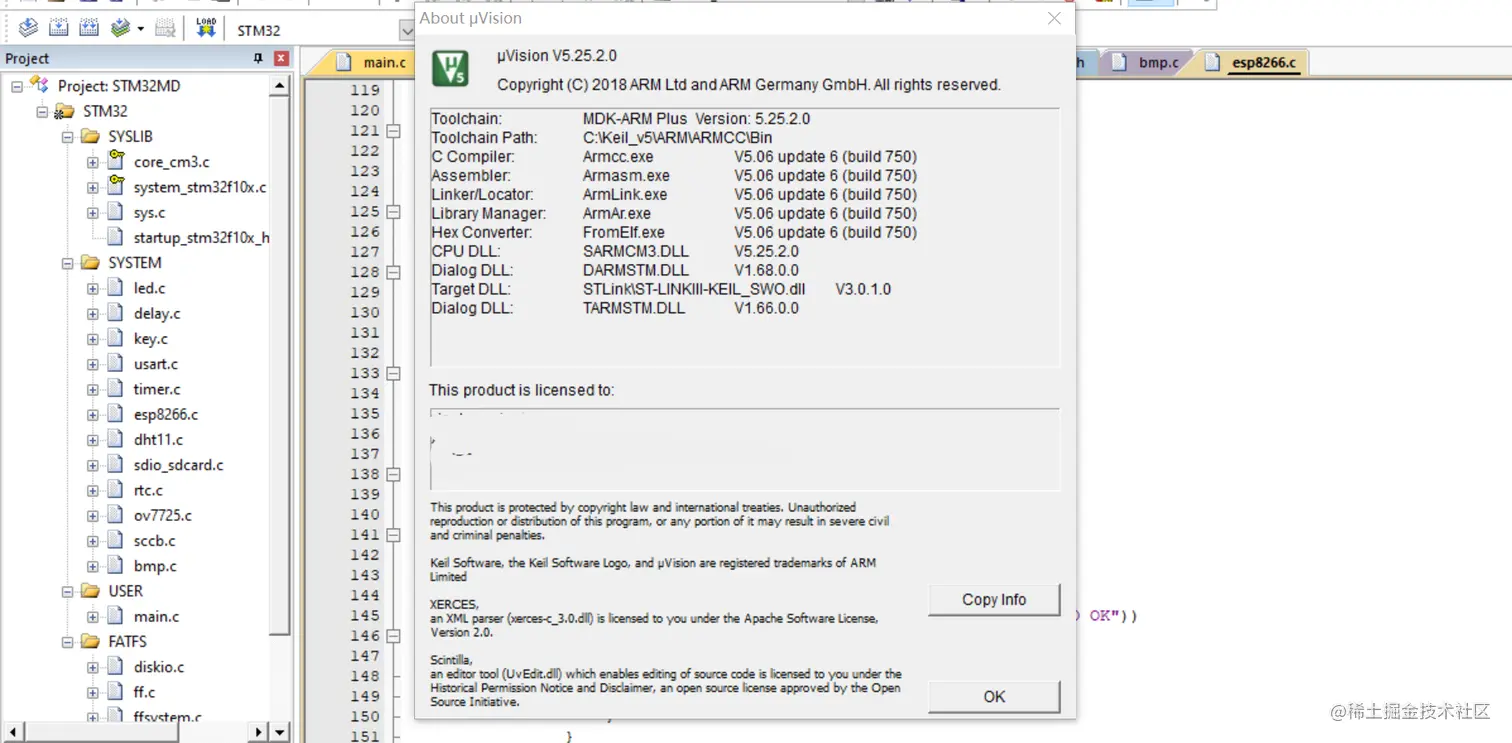The width and height of the screenshot is (1512, 743).
Task: Collapse code fold marker at line 121
Action: pos(393,131)
